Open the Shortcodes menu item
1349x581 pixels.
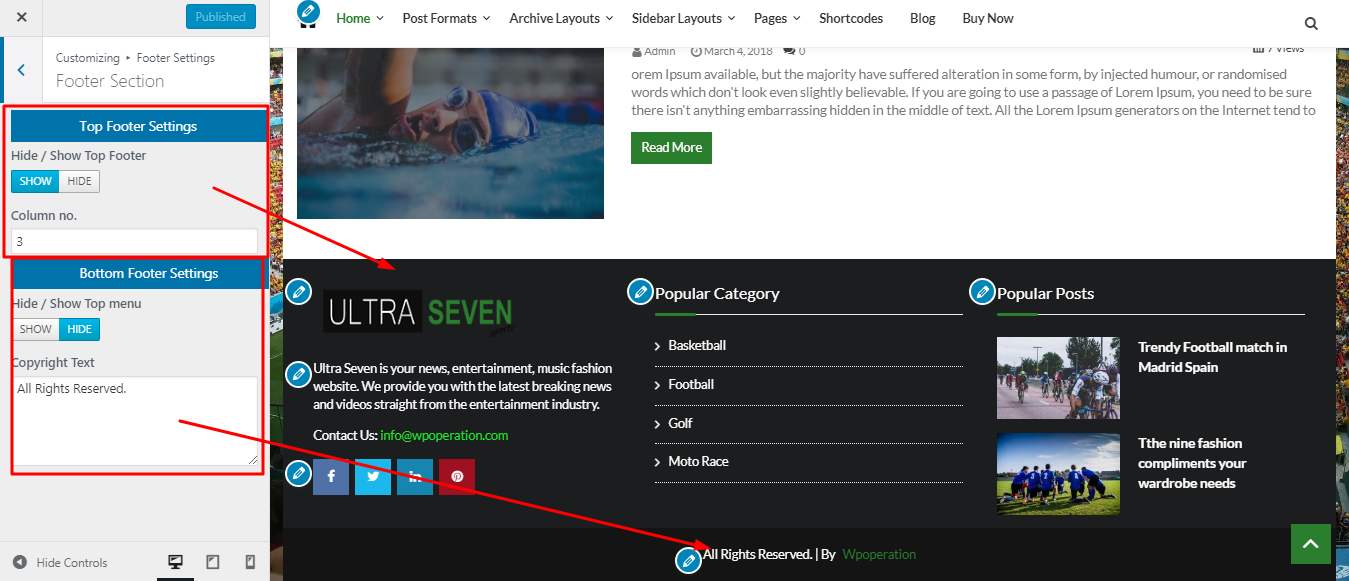pos(851,18)
